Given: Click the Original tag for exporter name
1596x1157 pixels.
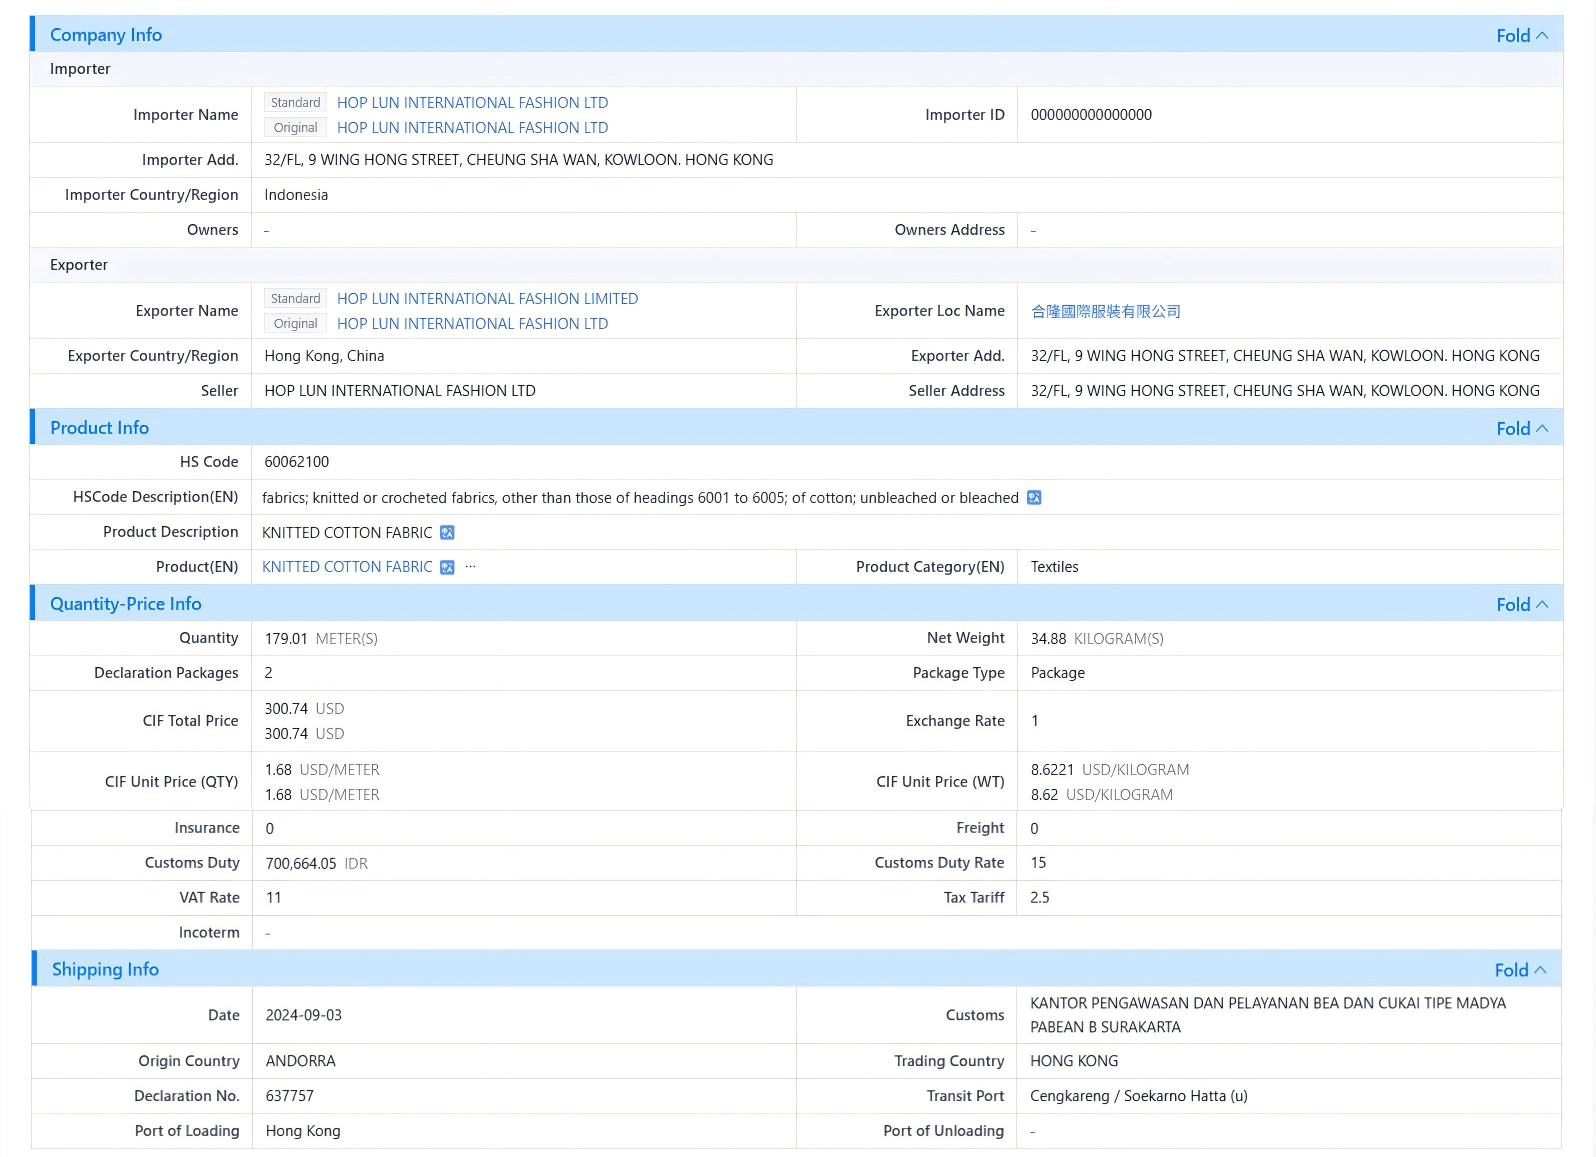Looking at the screenshot, I should pos(295,324).
